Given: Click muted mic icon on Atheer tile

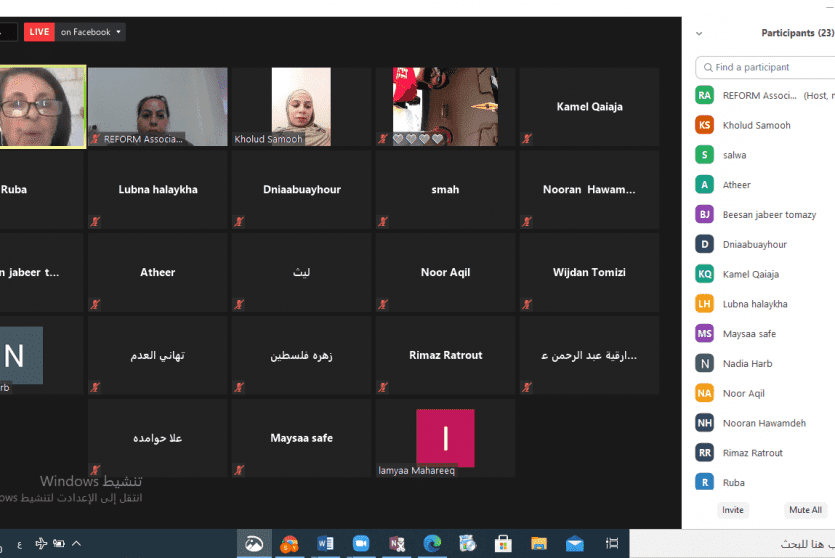Looking at the screenshot, I should coord(95,304).
